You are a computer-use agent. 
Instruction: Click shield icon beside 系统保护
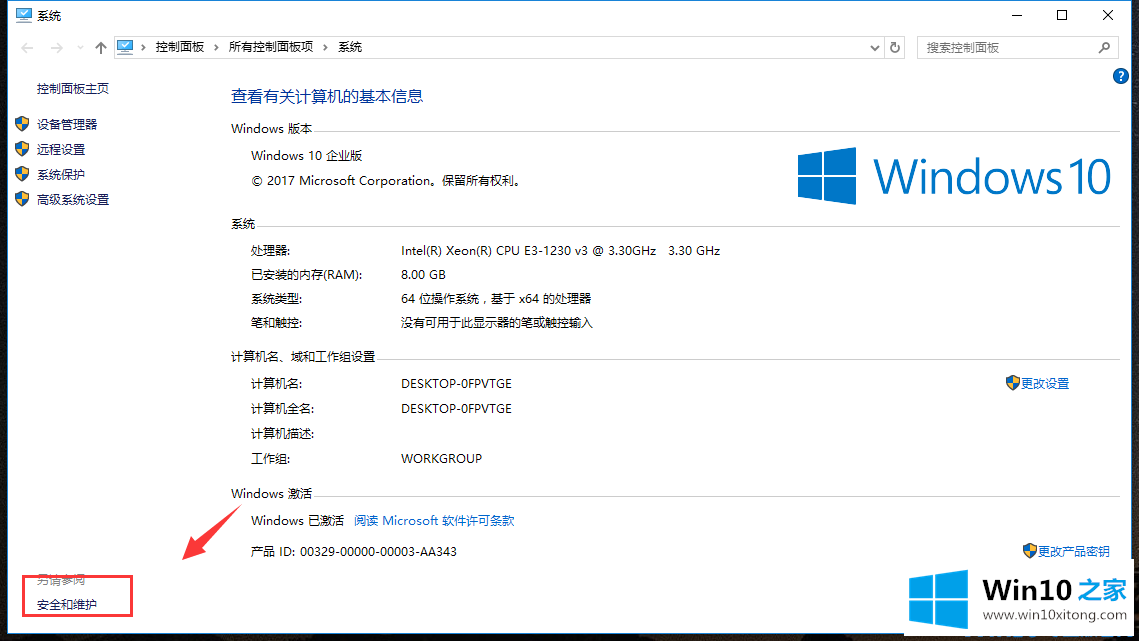point(22,174)
